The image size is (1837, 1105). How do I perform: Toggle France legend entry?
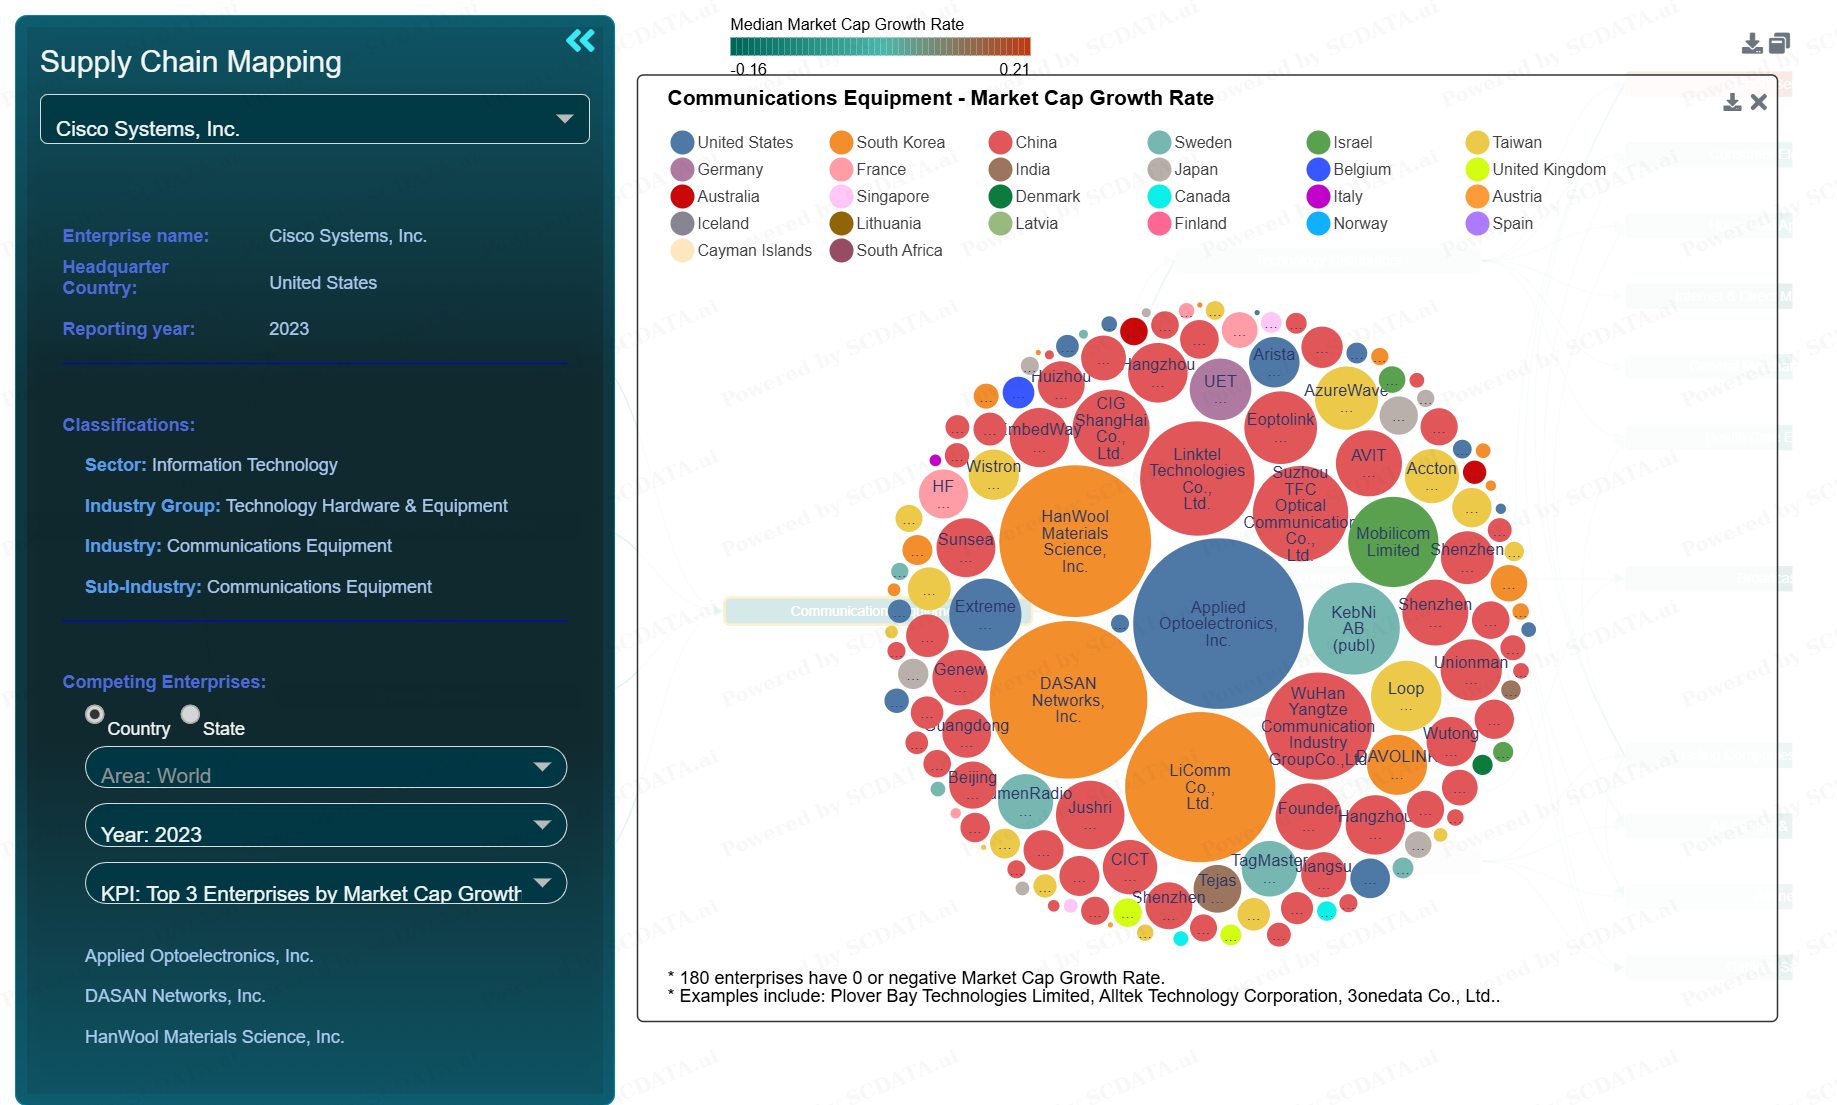[868, 170]
